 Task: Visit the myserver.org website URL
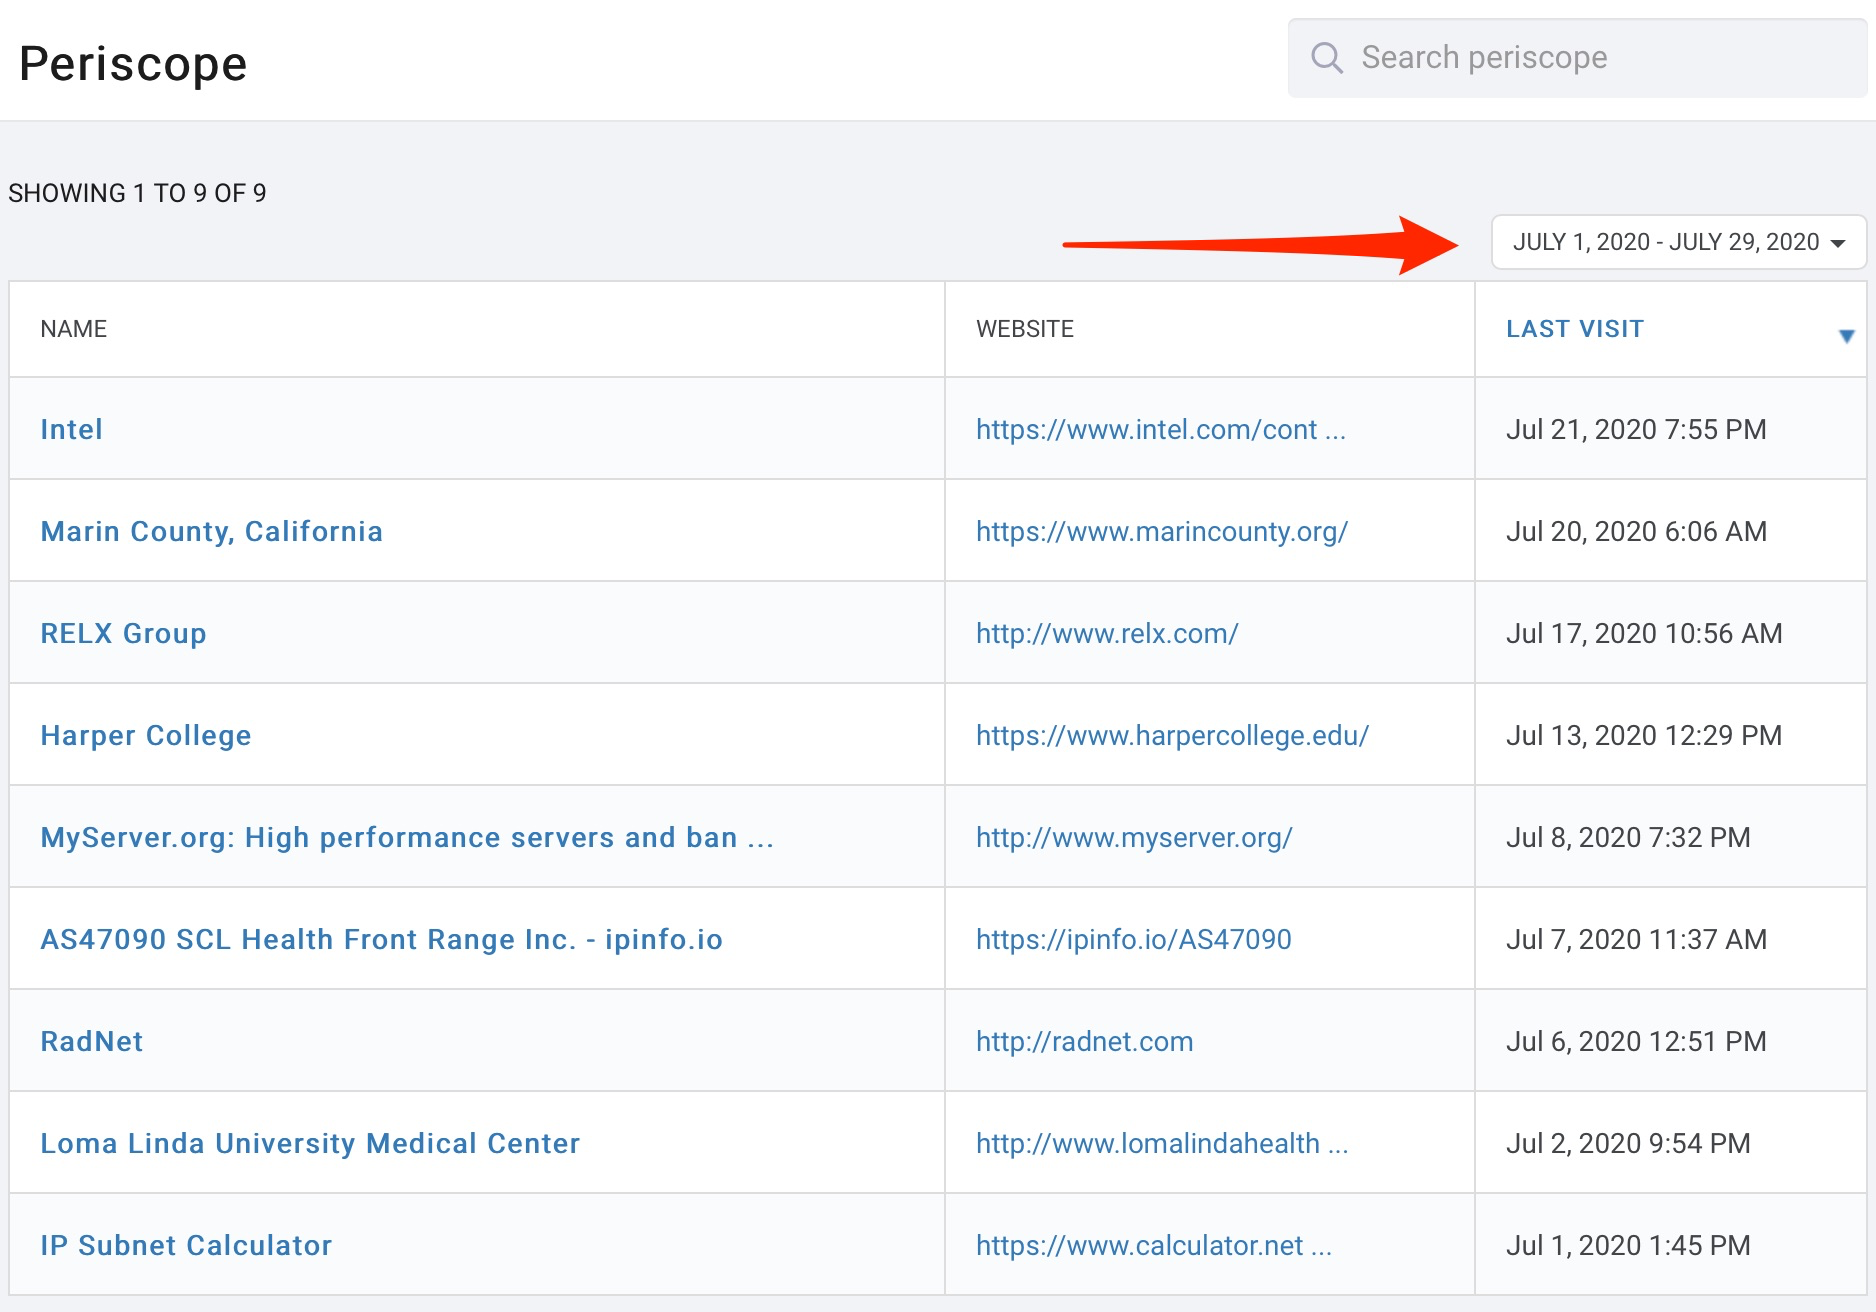[1134, 837]
